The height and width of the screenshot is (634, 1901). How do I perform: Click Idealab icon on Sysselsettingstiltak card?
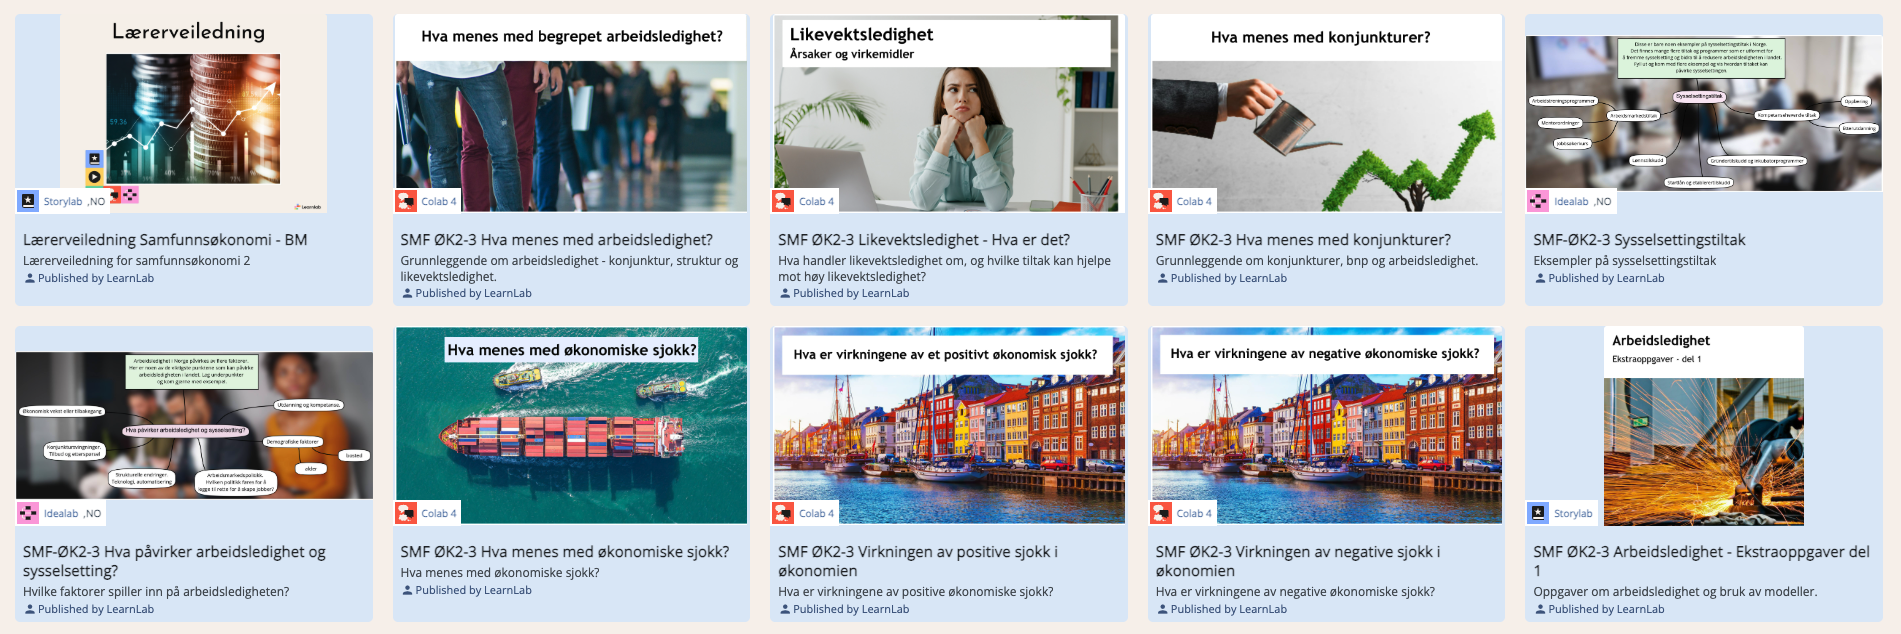coord(1538,201)
